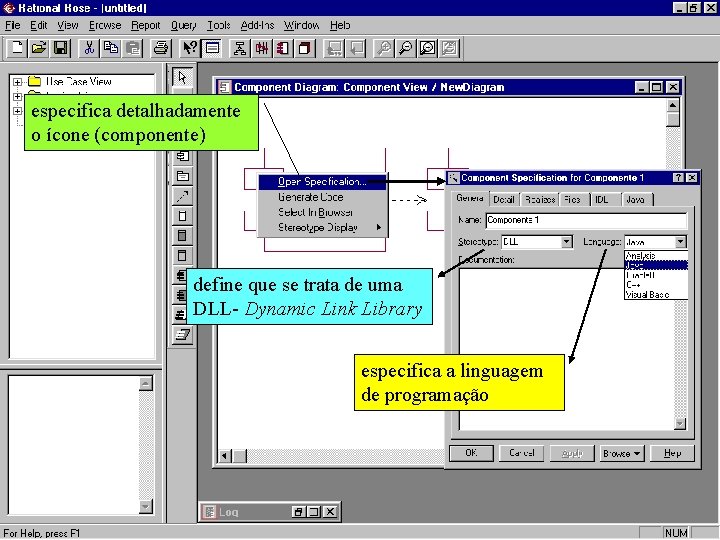Image resolution: width=720 pixels, height=540 pixels.
Task: Click the Browse Parent toolbar icon
Action: (x=334, y=48)
